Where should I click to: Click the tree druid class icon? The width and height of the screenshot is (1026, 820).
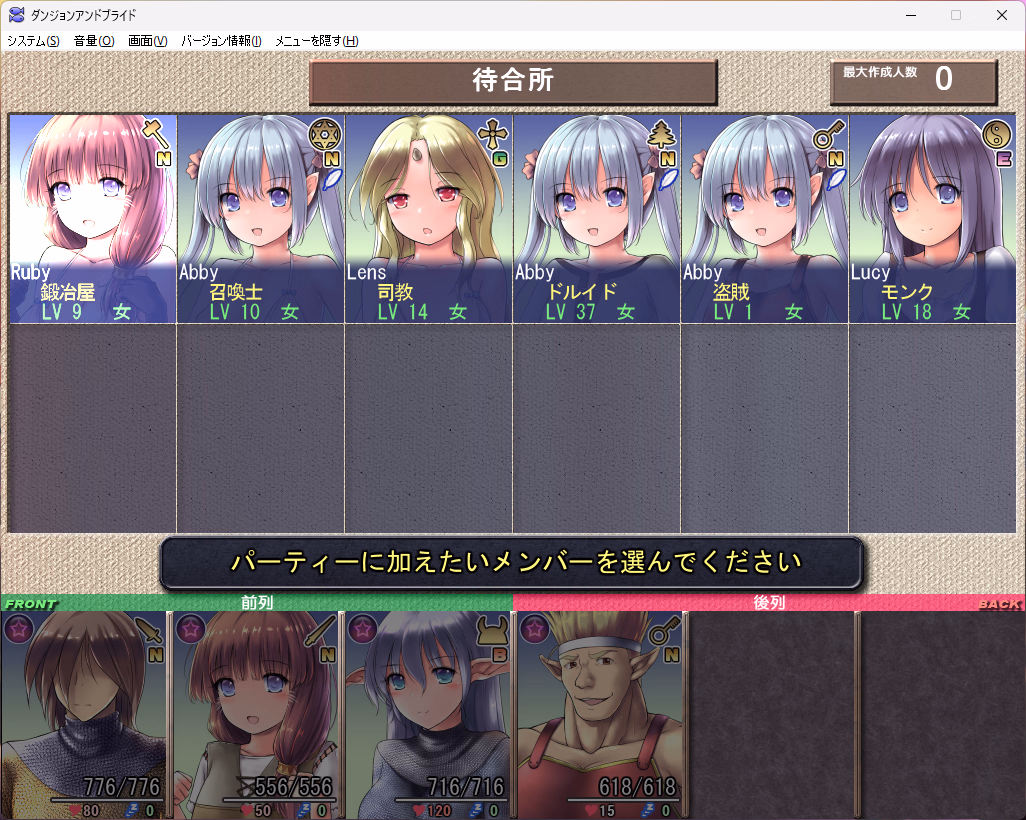point(659,132)
